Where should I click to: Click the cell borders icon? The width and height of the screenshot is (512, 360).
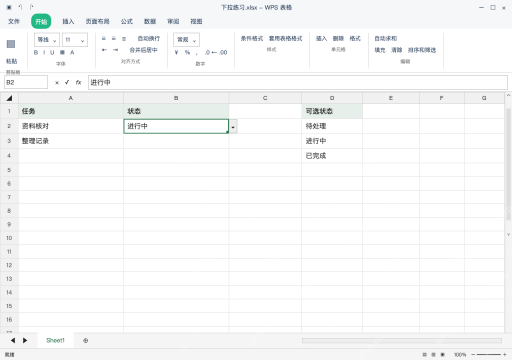pos(62,52)
